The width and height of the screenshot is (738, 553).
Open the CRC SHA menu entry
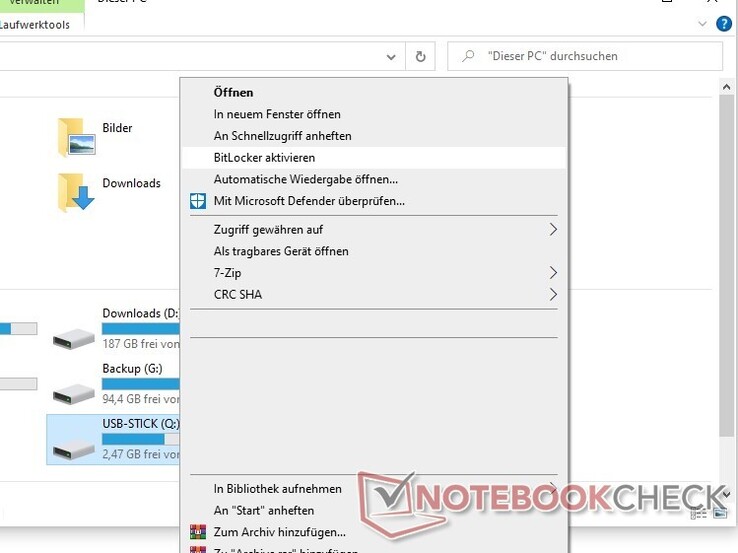(374, 294)
